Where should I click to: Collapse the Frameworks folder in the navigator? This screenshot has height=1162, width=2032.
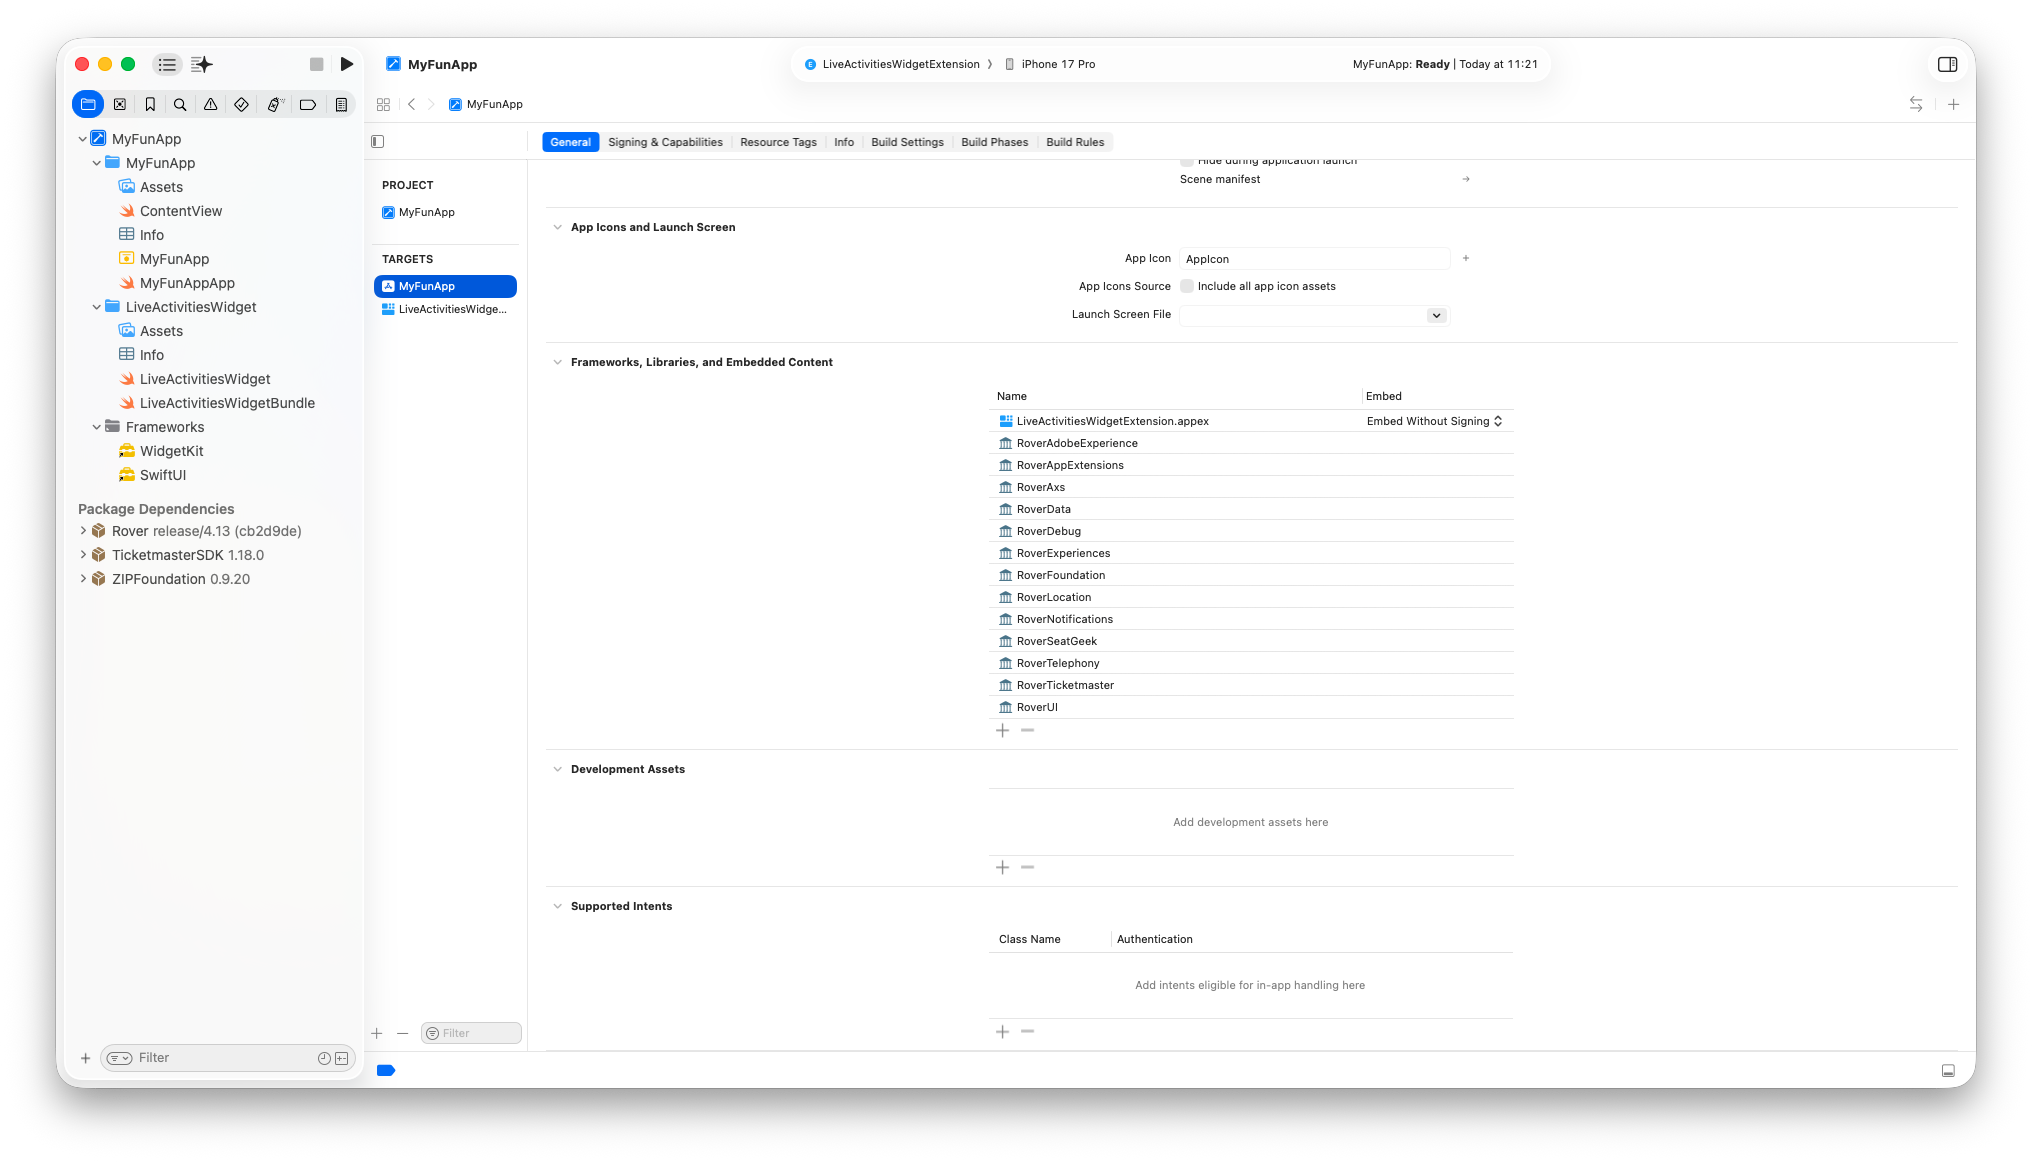click(x=97, y=427)
